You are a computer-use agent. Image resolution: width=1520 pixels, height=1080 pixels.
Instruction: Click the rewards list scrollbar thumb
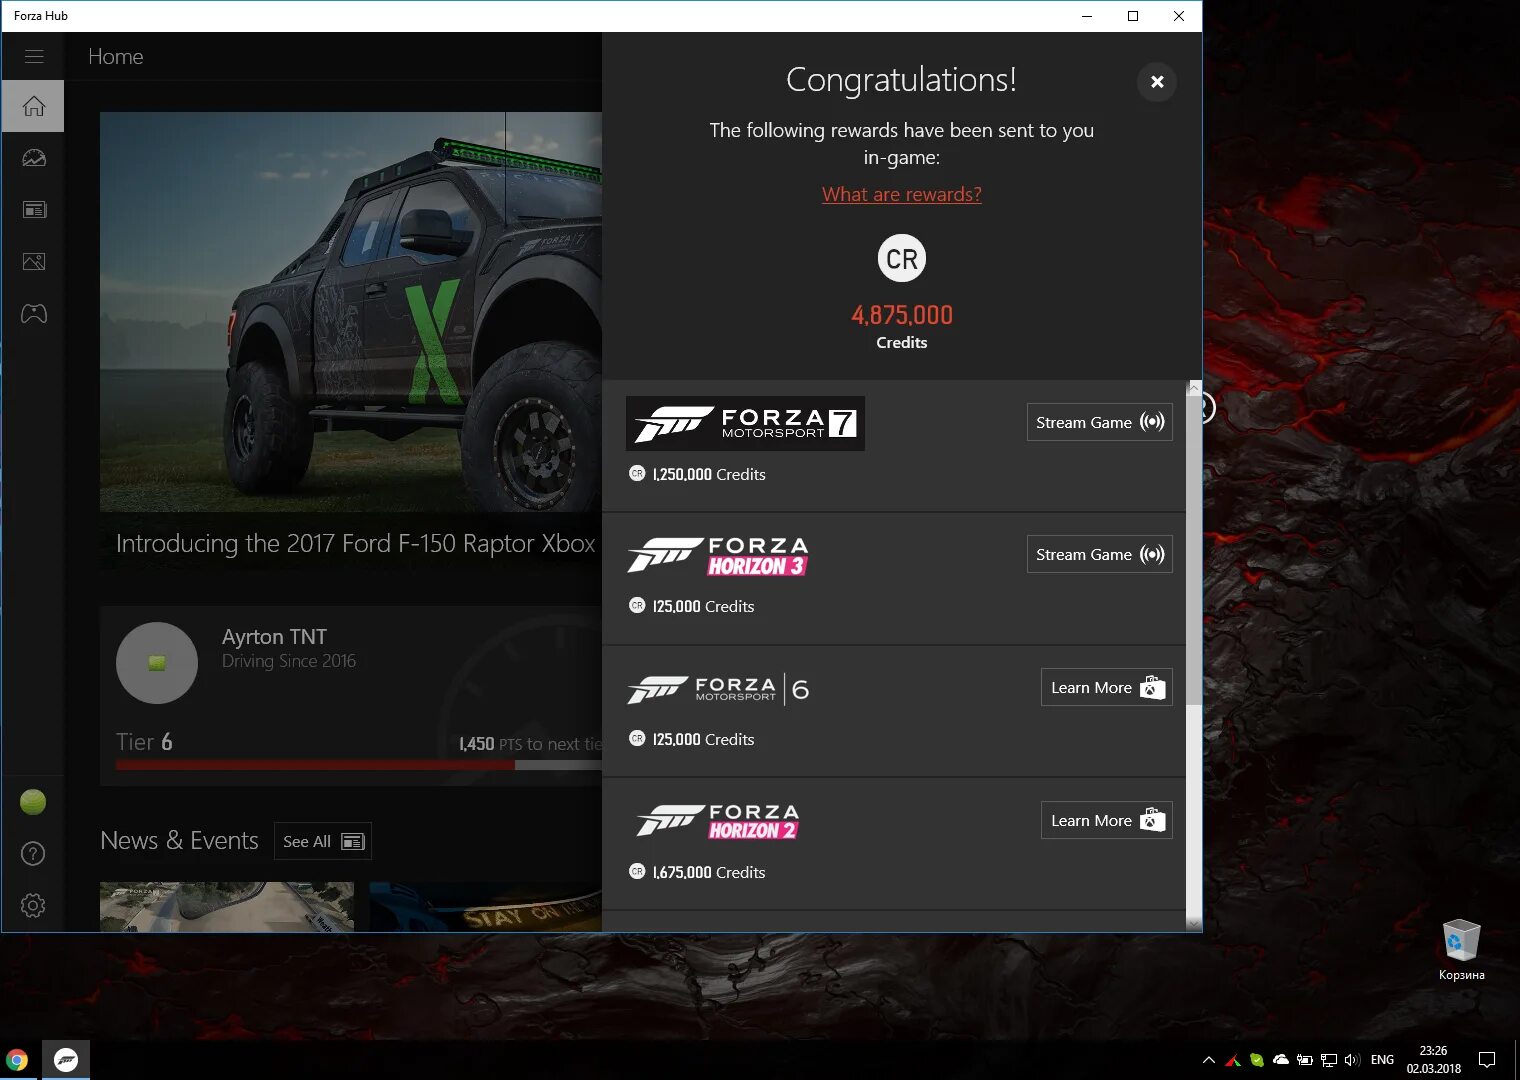[1194, 549]
